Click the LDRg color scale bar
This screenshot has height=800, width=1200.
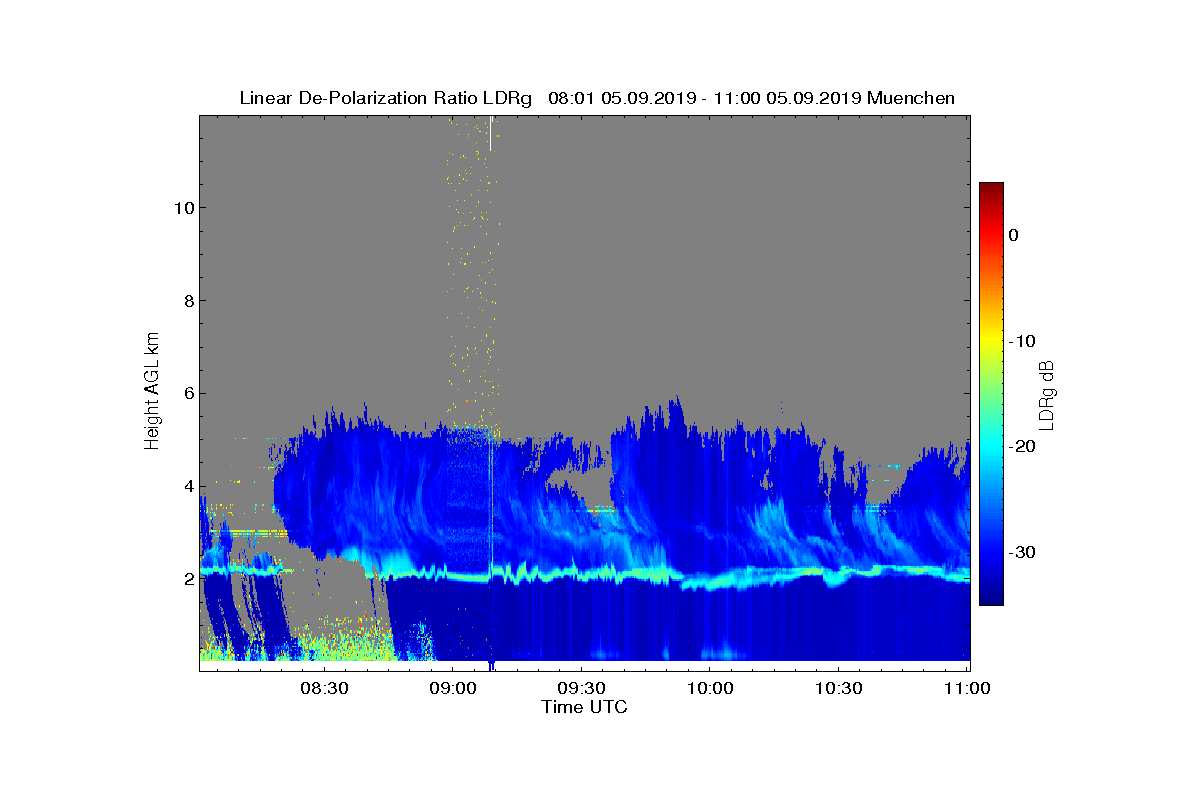[x=991, y=394]
